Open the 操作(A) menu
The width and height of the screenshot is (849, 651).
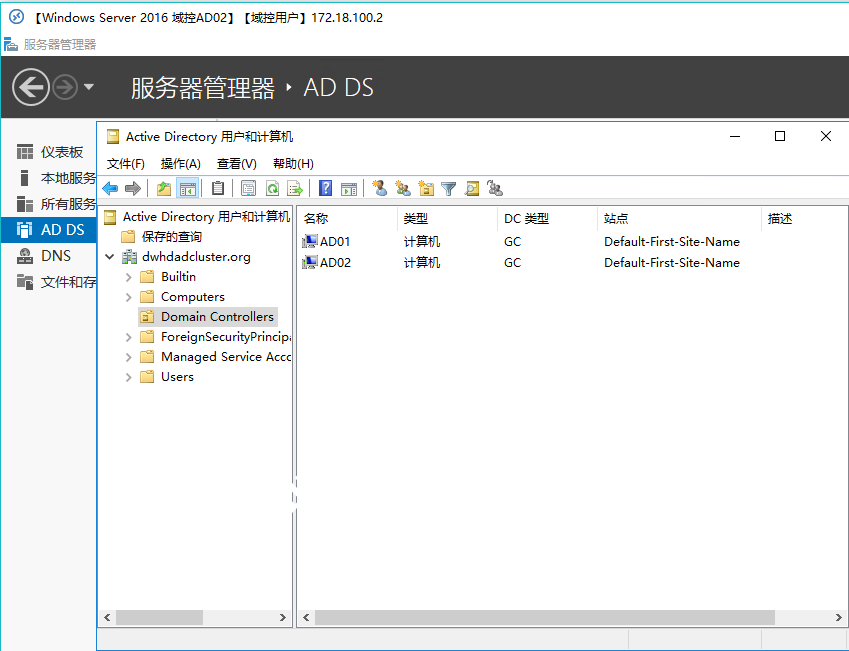click(181, 163)
